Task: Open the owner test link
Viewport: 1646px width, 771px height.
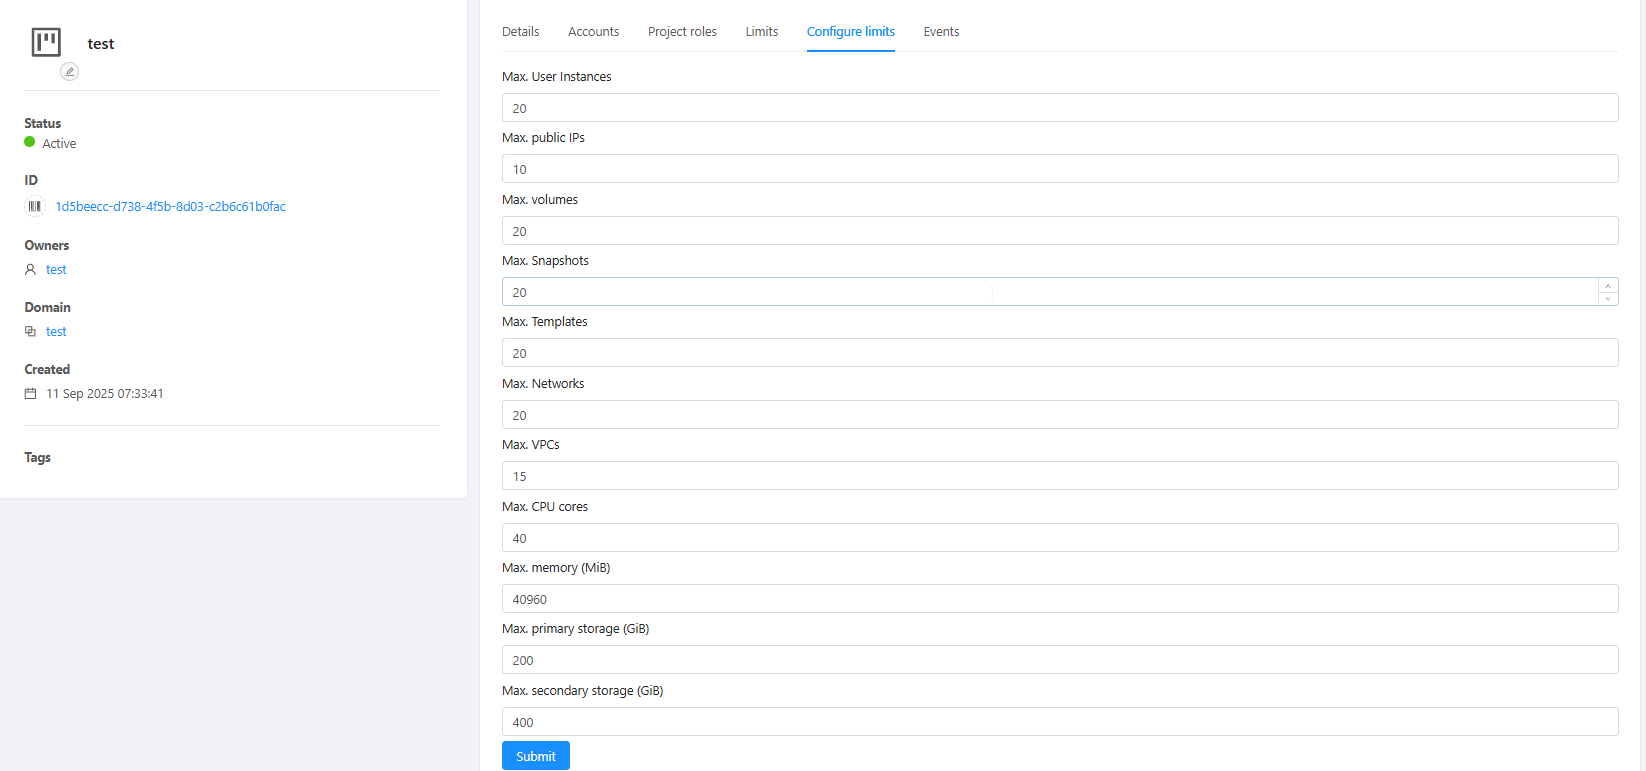Action: pyautogui.click(x=56, y=270)
